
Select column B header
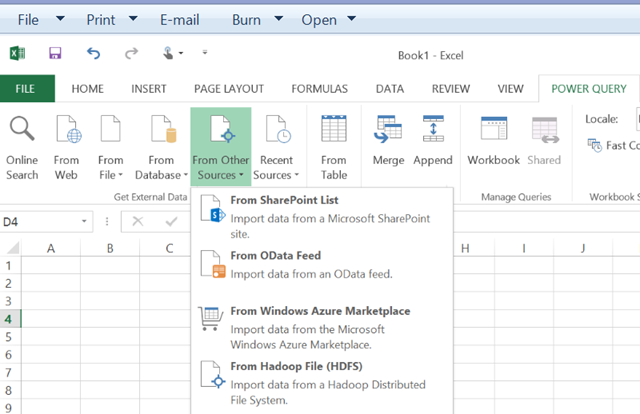pyautogui.click(x=110, y=248)
